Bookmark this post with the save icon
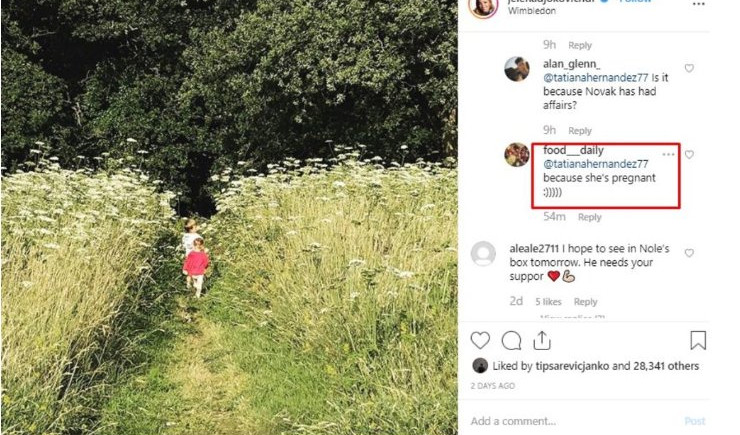740x435 pixels. pyautogui.click(x=698, y=340)
